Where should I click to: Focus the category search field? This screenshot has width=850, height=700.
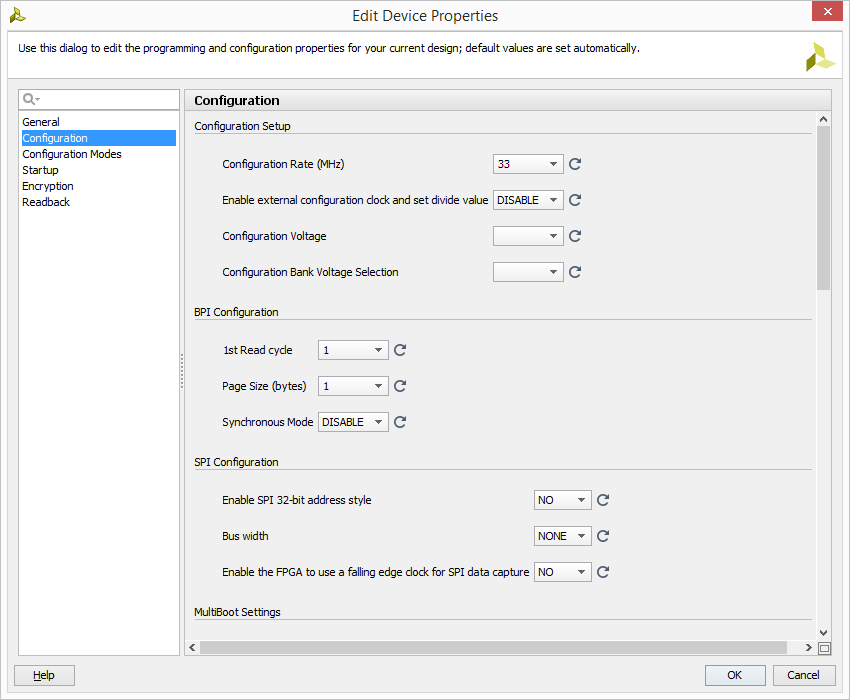point(99,99)
